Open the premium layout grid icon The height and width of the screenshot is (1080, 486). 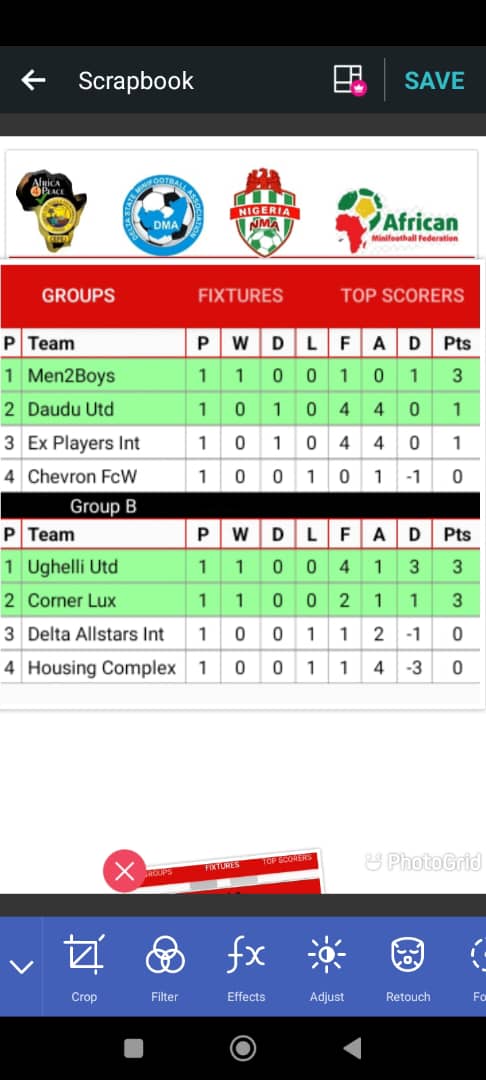click(x=350, y=80)
